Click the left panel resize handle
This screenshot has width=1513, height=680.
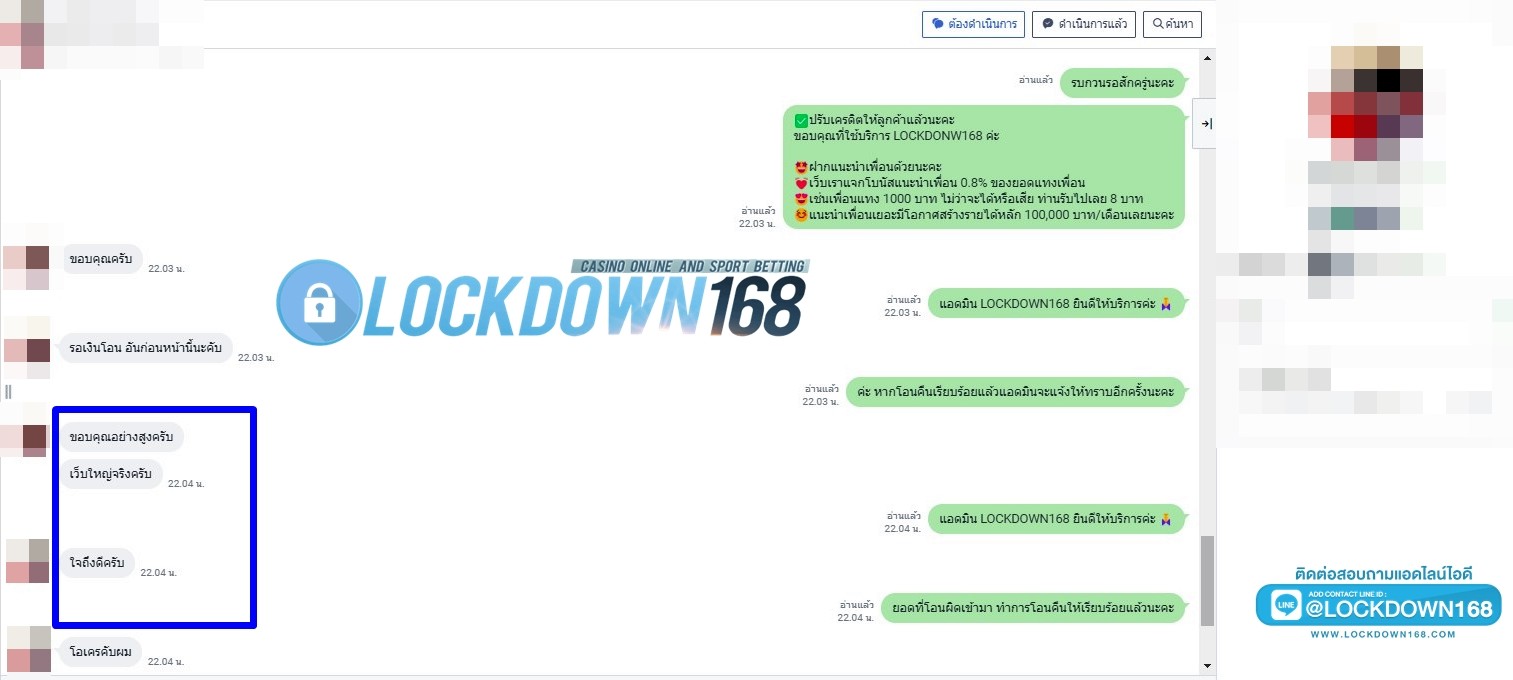(x=7, y=391)
